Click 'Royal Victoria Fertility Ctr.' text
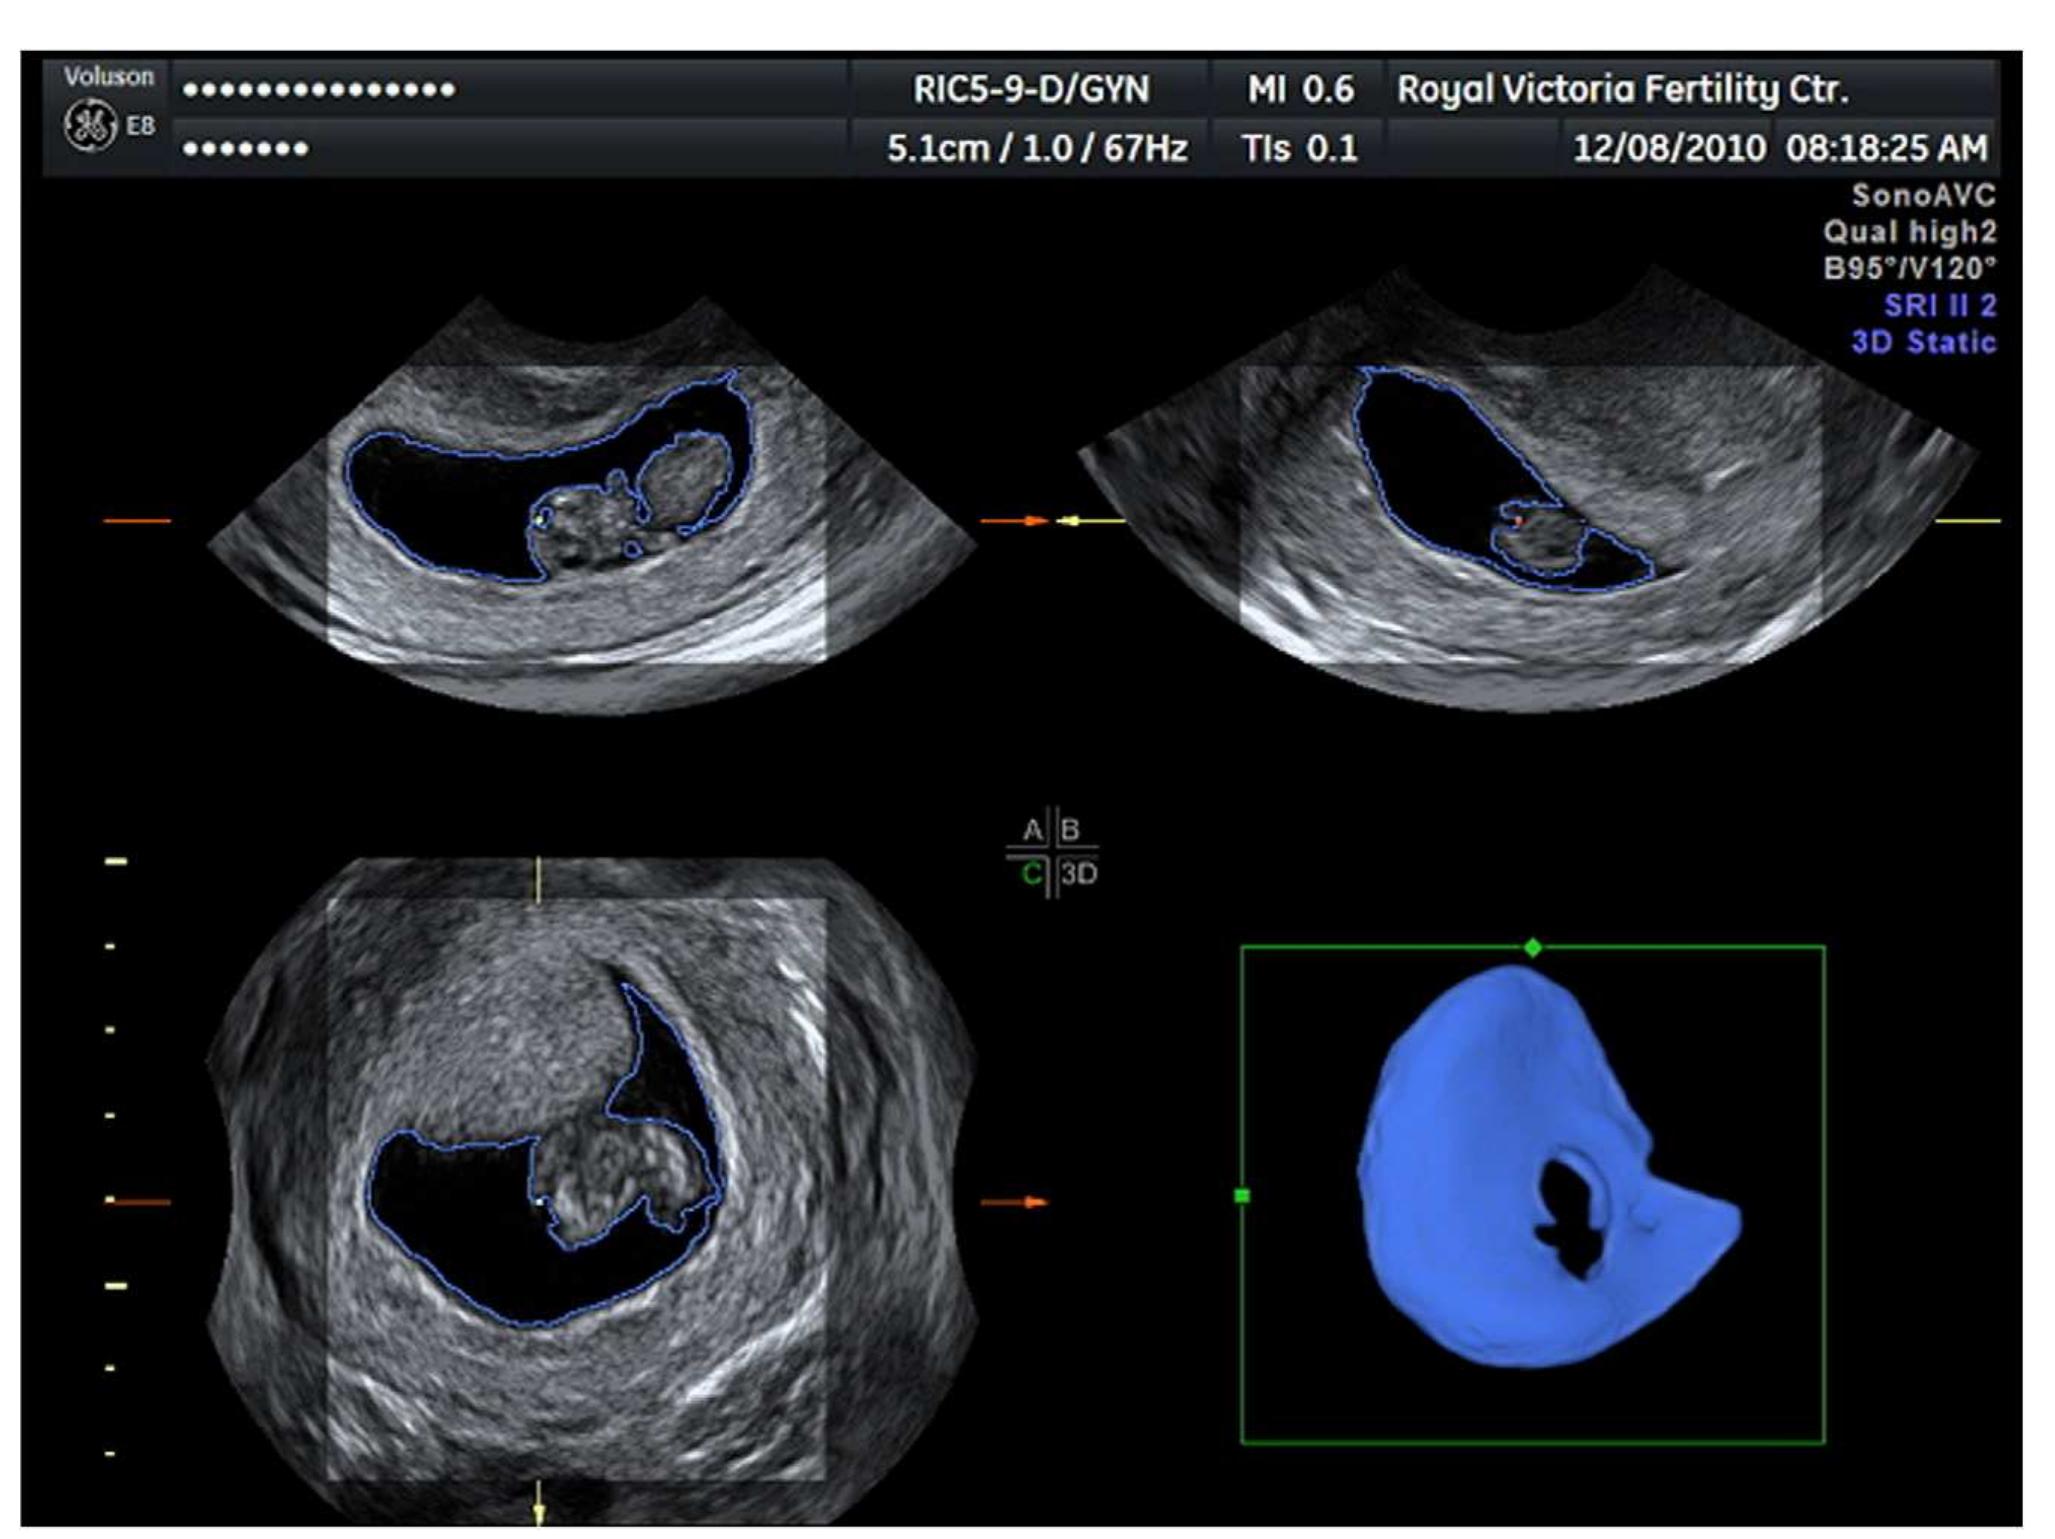The width and height of the screenshot is (2055, 1539). click(x=1622, y=90)
